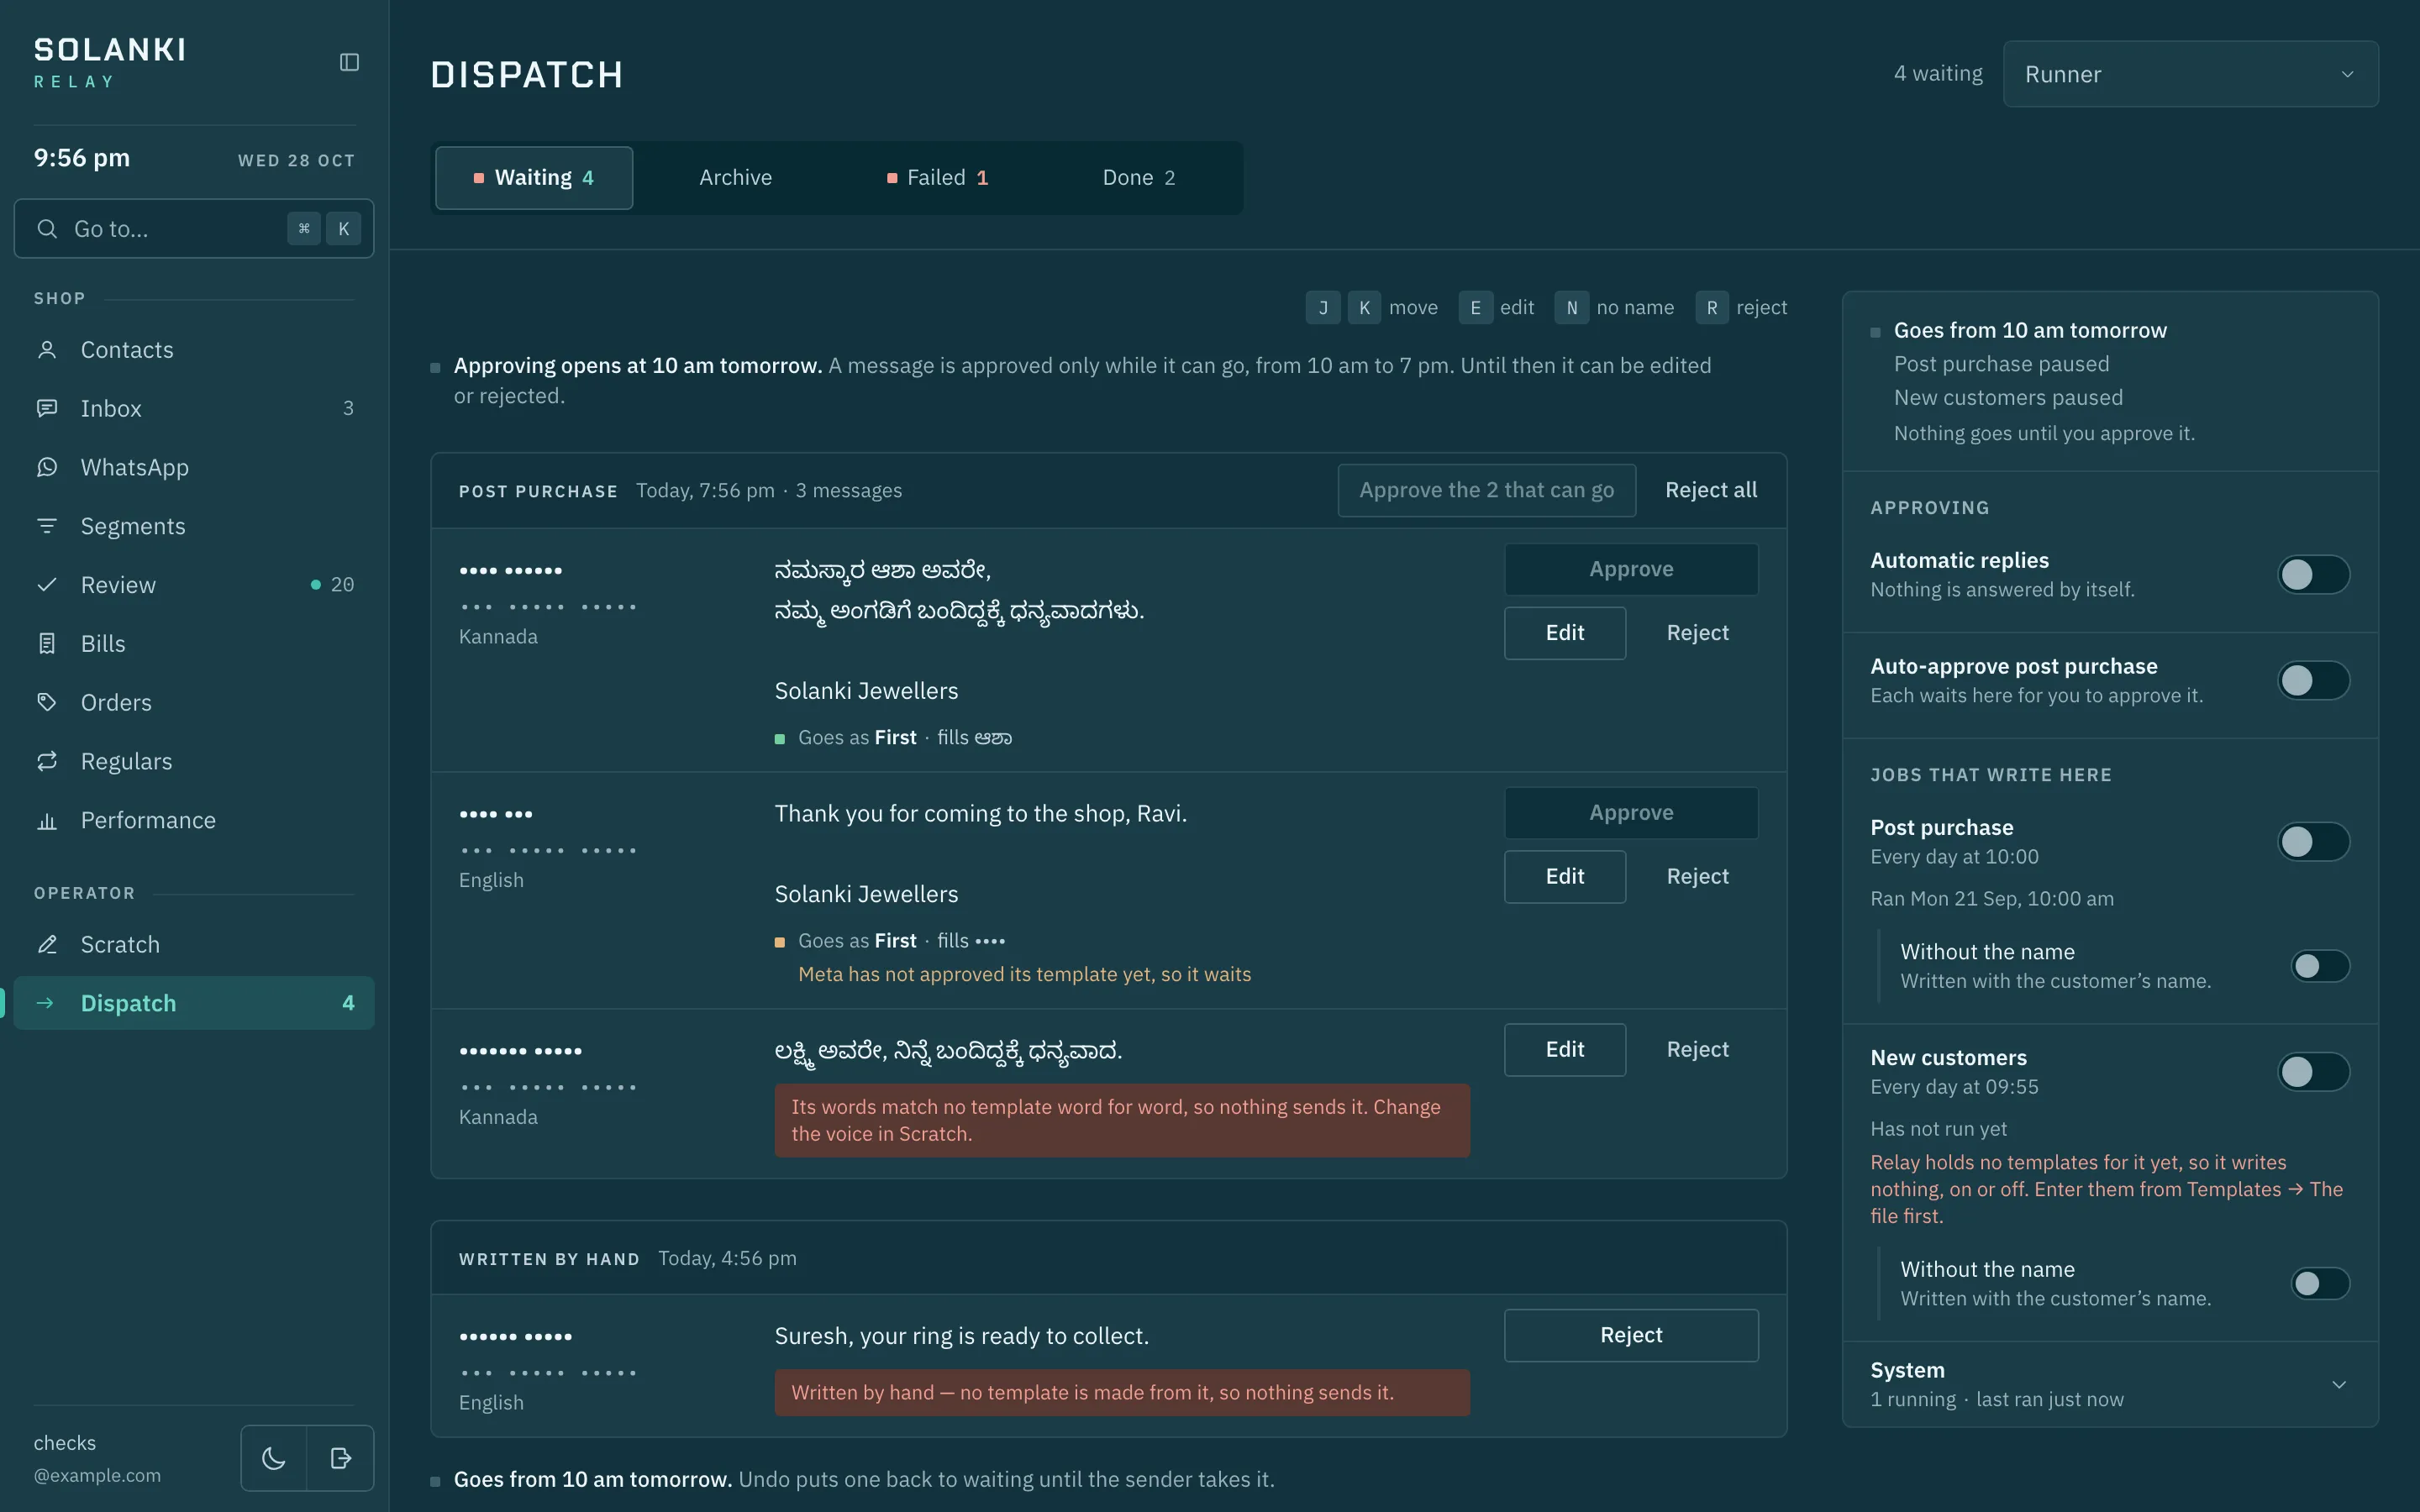Open the Runner dropdown
This screenshot has height=1512, width=2420.
pyautogui.click(x=2190, y=74)
